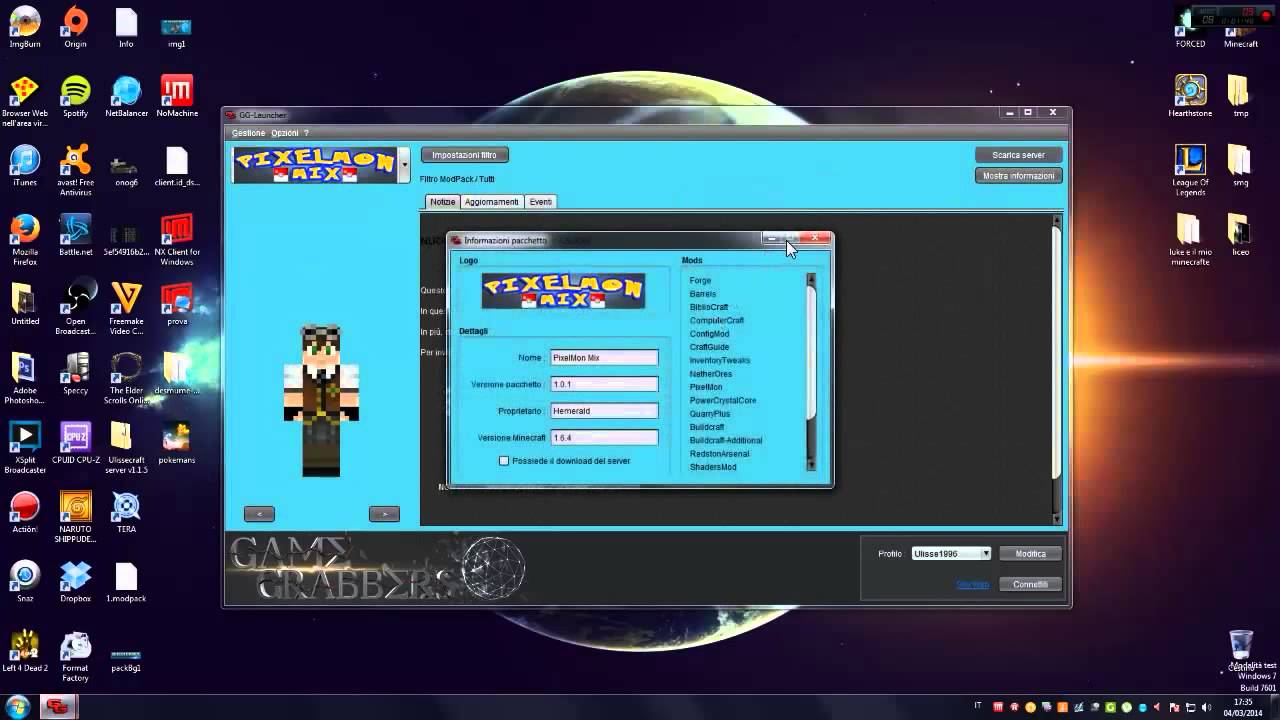This screenshot has height=720, width=1280.
Task: Click the NoMachine desktop icon
Action: pos(177,96)
